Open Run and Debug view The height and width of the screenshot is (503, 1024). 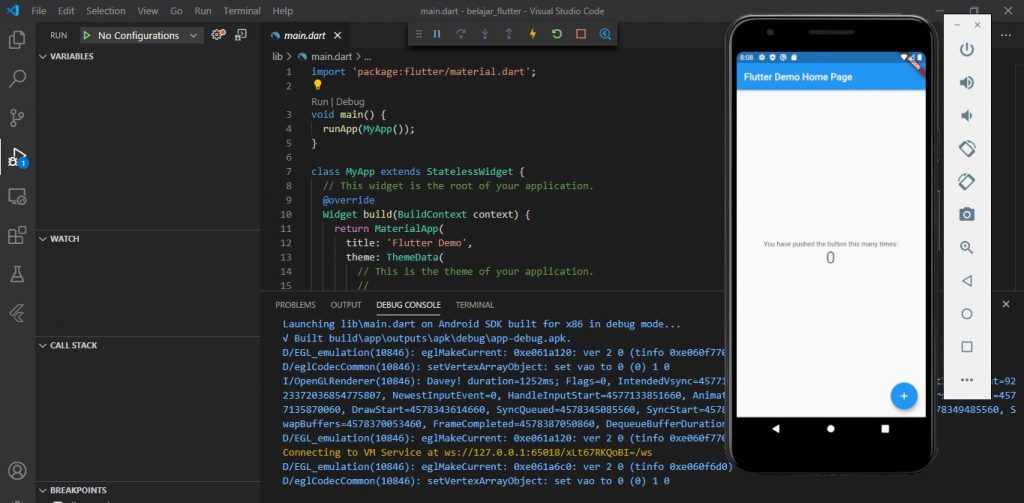click(x=17, y=157)
